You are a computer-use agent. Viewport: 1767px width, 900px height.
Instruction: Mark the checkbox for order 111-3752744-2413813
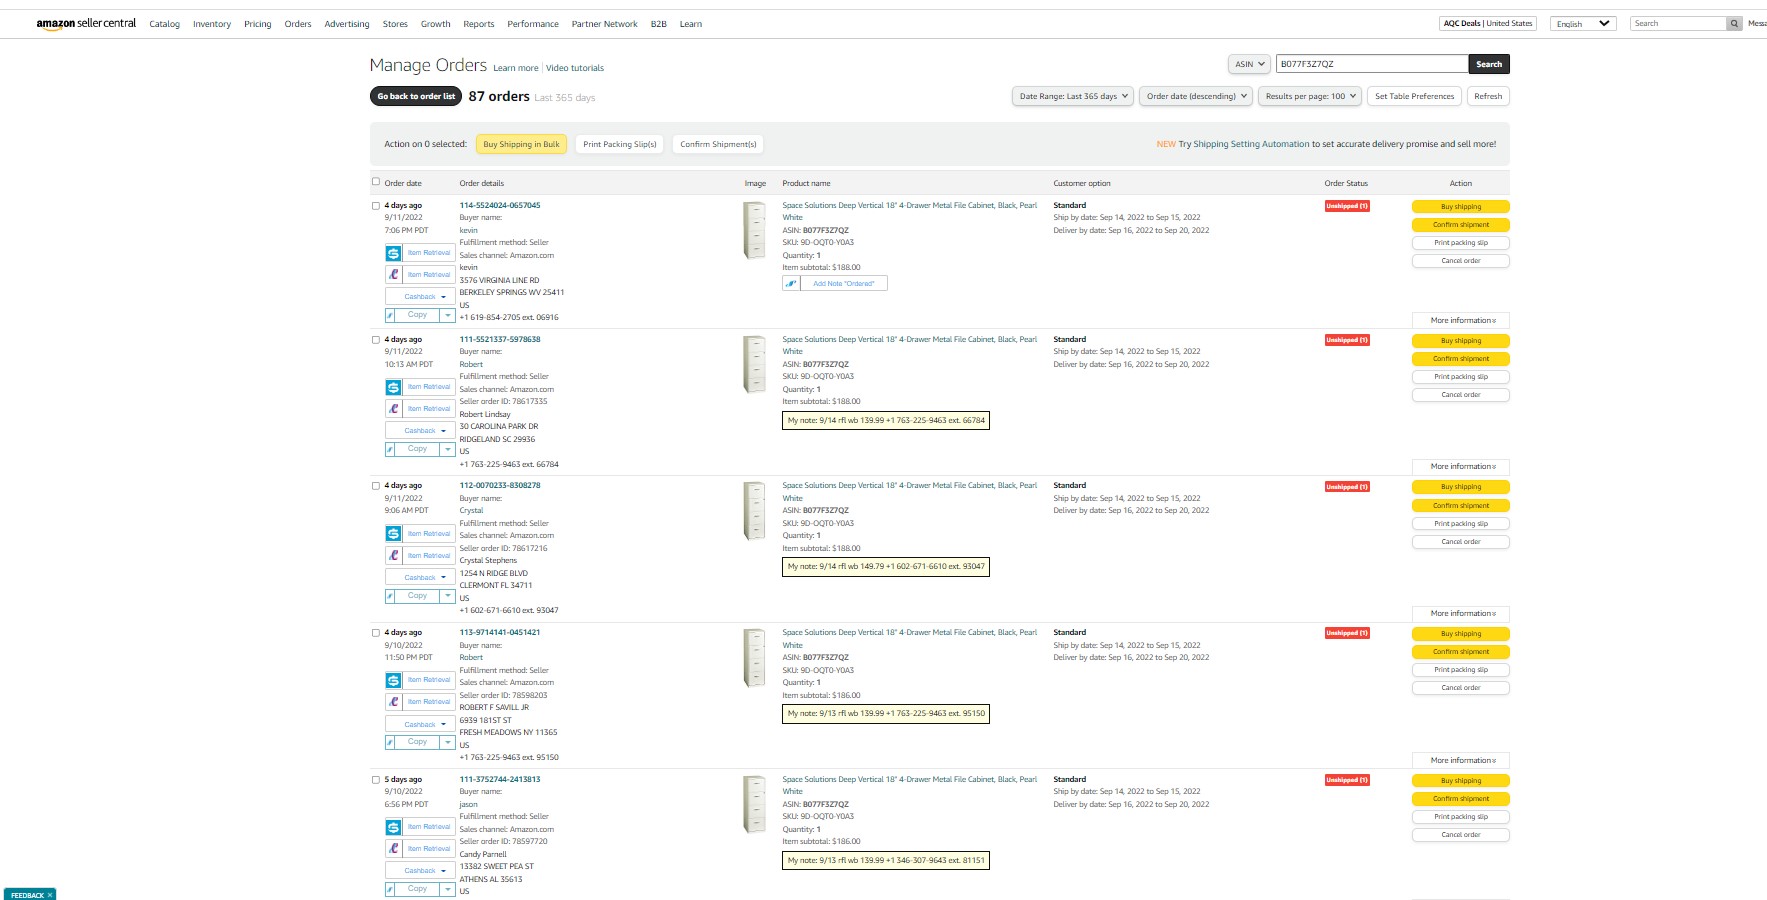coord(376,780)
